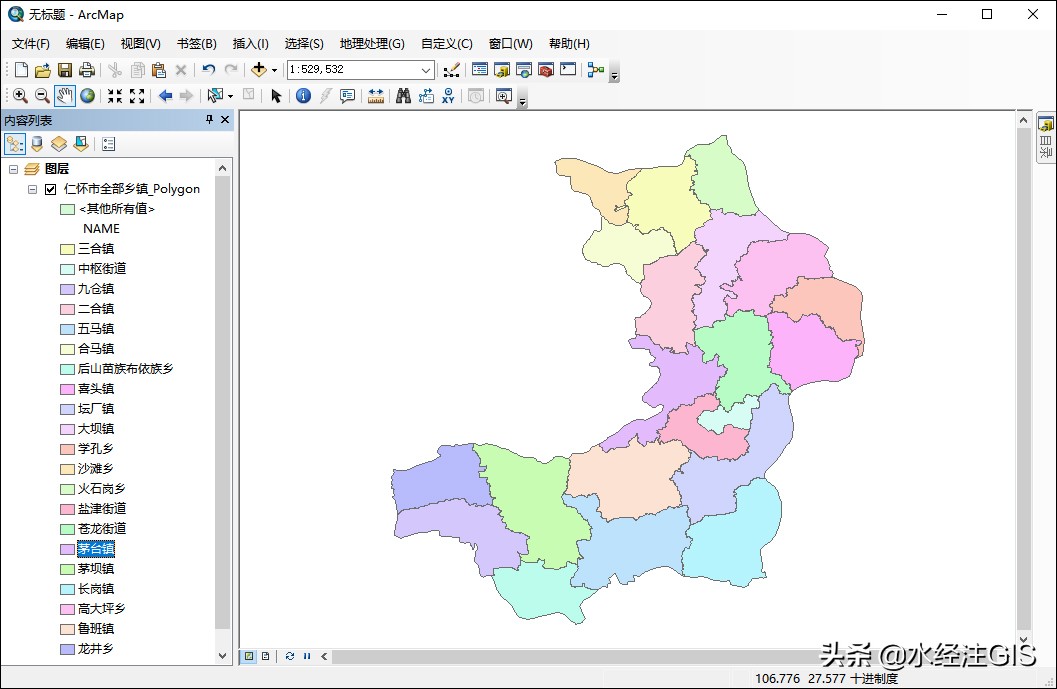Click the Full Extent globe icon
Screen dimensions: 1057x689
pyautogui.click(x=88, y=96)
